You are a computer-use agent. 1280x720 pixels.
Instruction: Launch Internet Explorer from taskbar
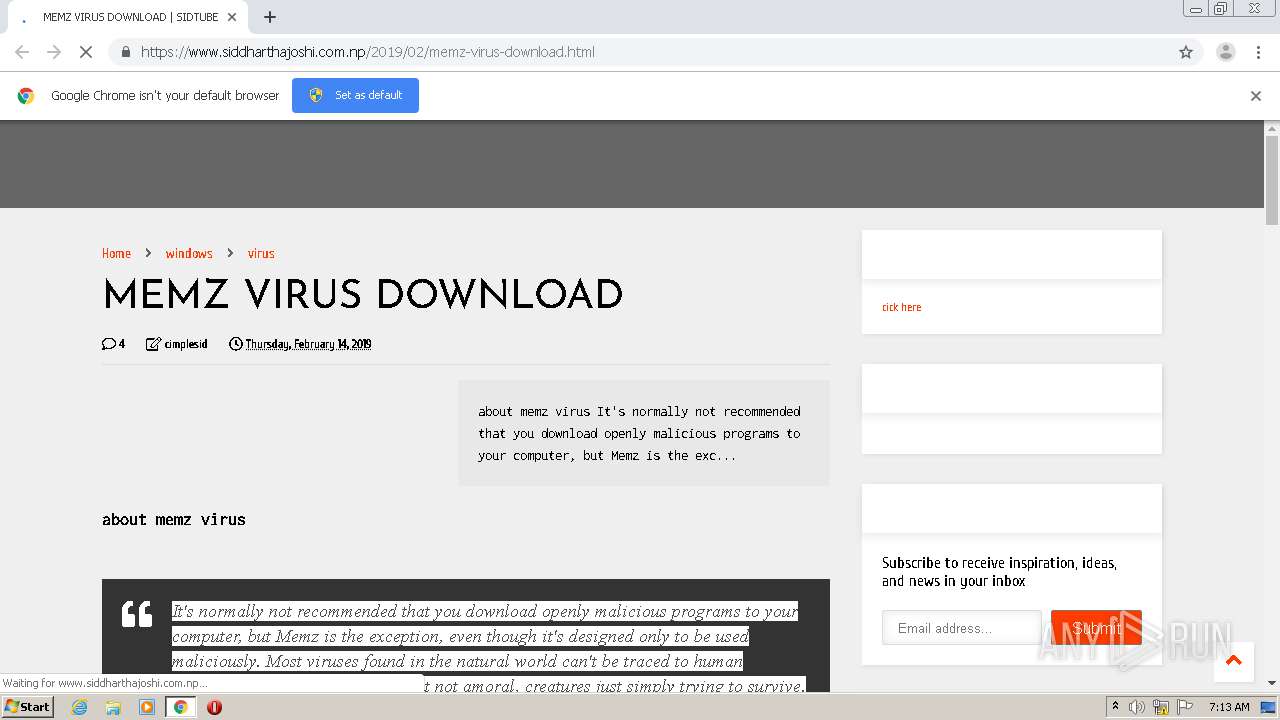[x=80, y=707]
